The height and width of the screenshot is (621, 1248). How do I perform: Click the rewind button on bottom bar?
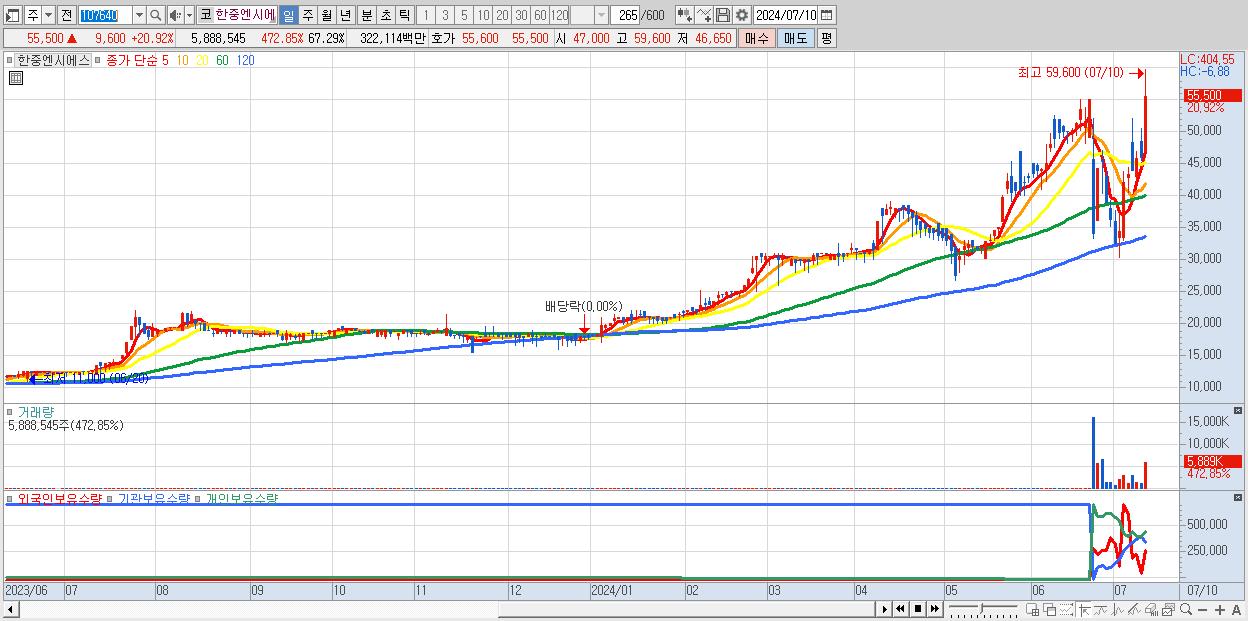click(x=900, y=609)
